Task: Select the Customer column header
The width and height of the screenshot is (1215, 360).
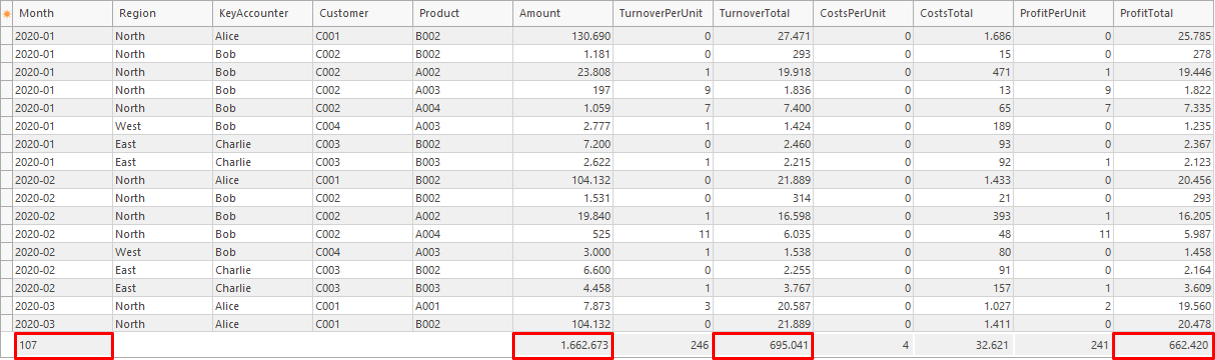Action: (362, 14)
